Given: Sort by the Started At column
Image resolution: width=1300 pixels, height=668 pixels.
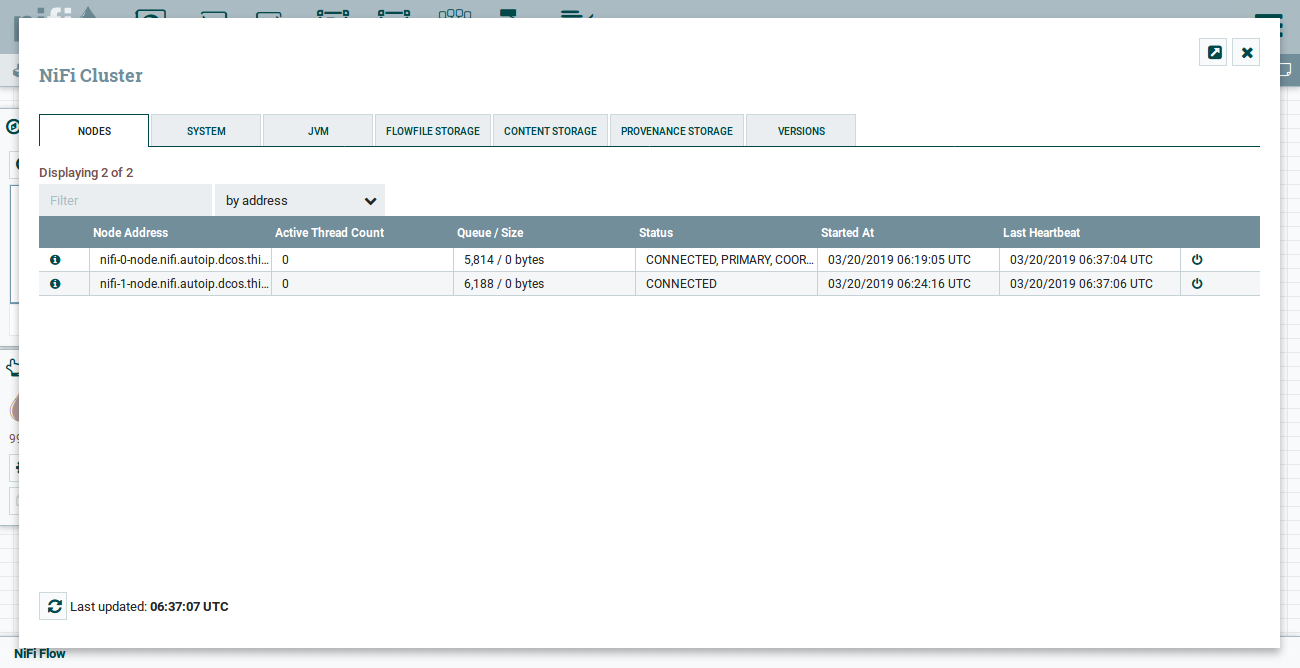Looking at the screenshot, I should [x=908, y=232].
